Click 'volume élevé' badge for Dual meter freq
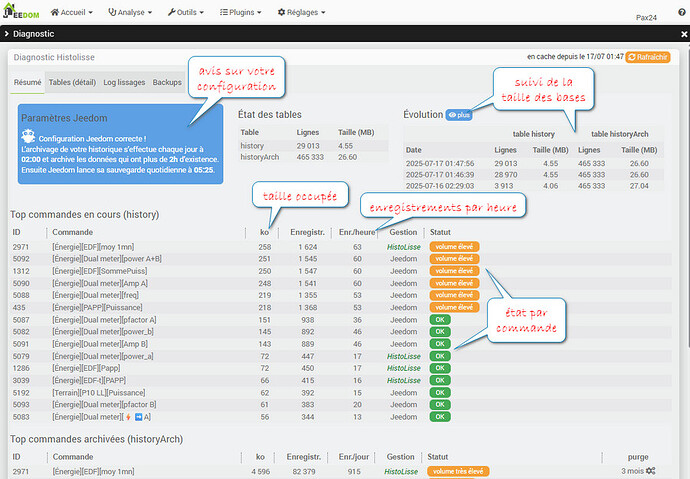The height and width of the screenshot is (479, 690). pyautogui.click(x=454, y=295)
